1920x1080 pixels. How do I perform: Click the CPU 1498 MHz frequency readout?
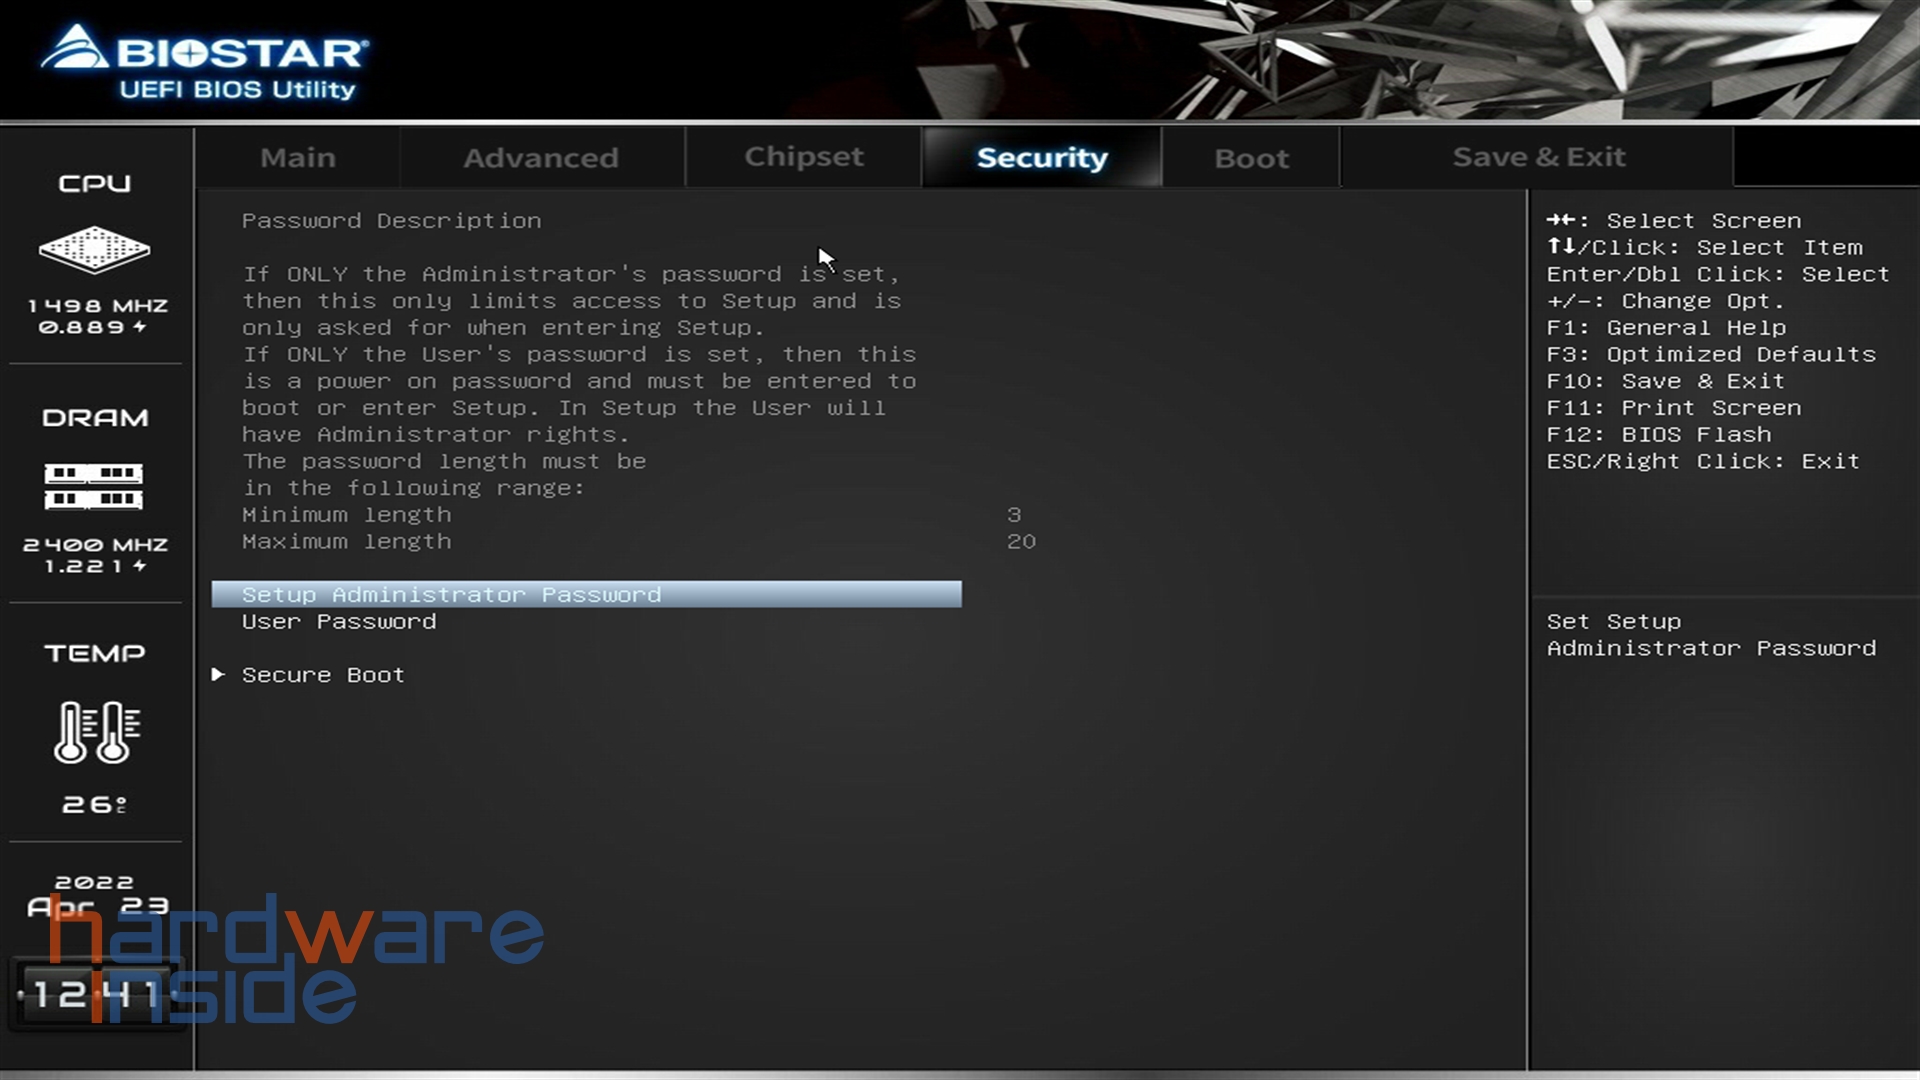point(97,306)
